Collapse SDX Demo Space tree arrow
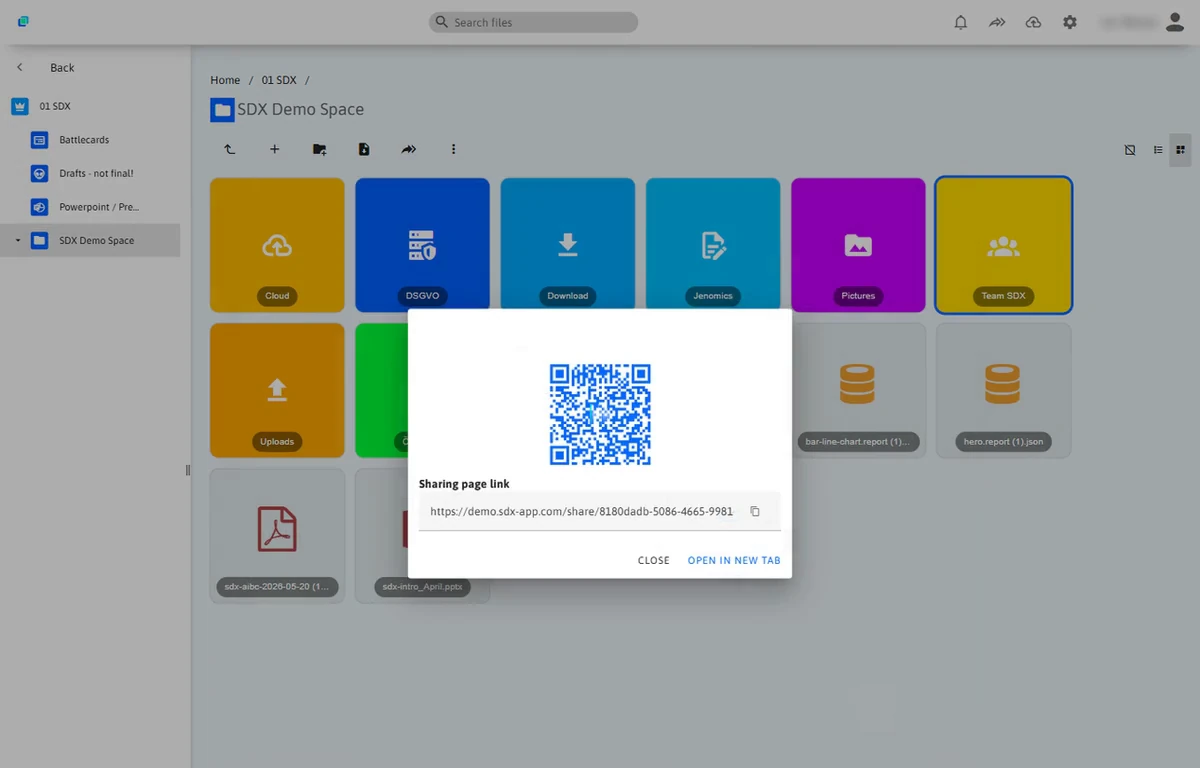The height and width of the screenshot is (768, 1200). 17,240
